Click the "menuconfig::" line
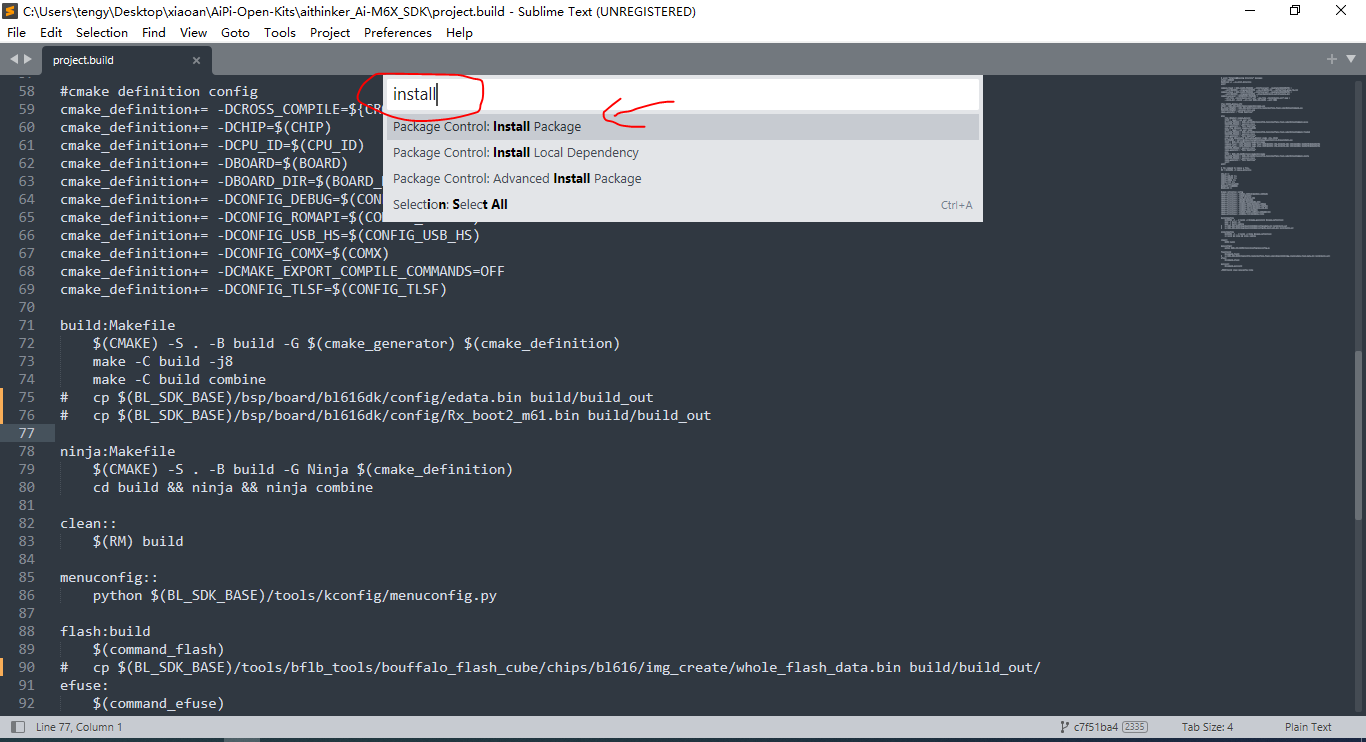 tap(109, 577)
